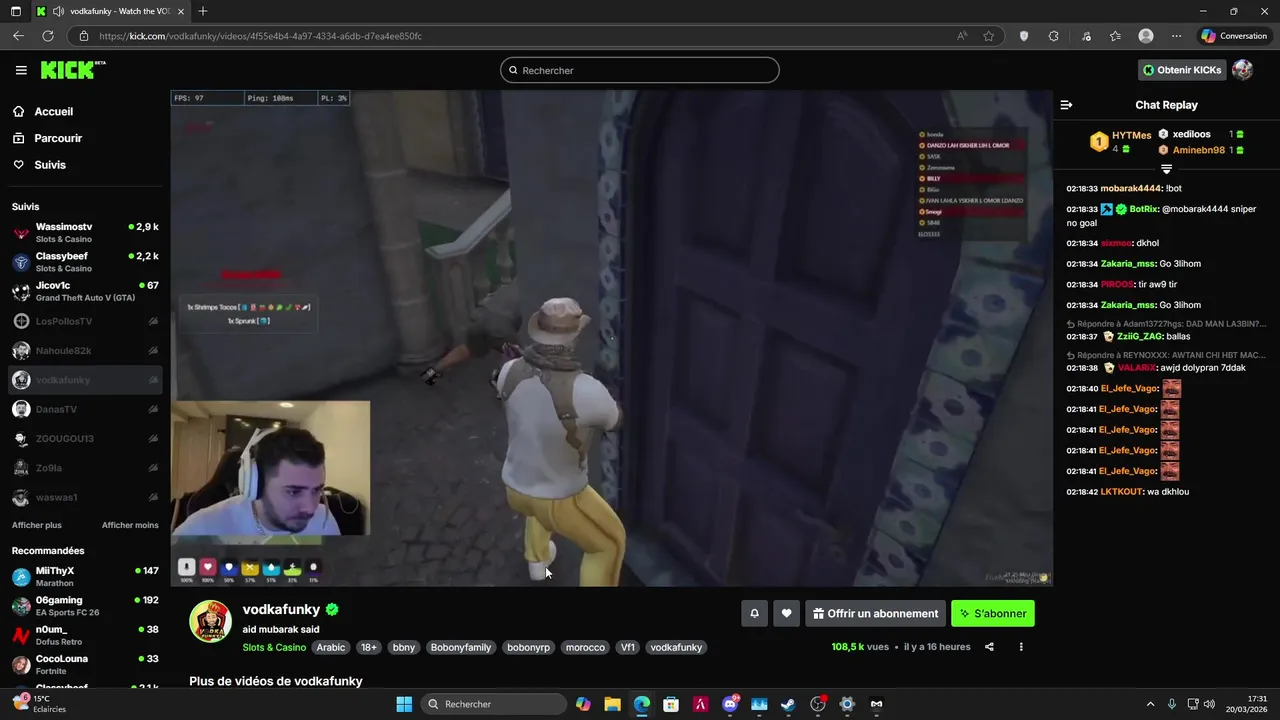Toggle the notification bell for vodkafunky
This screenshot has width=1280, height=720.
[x=754, y=614]
